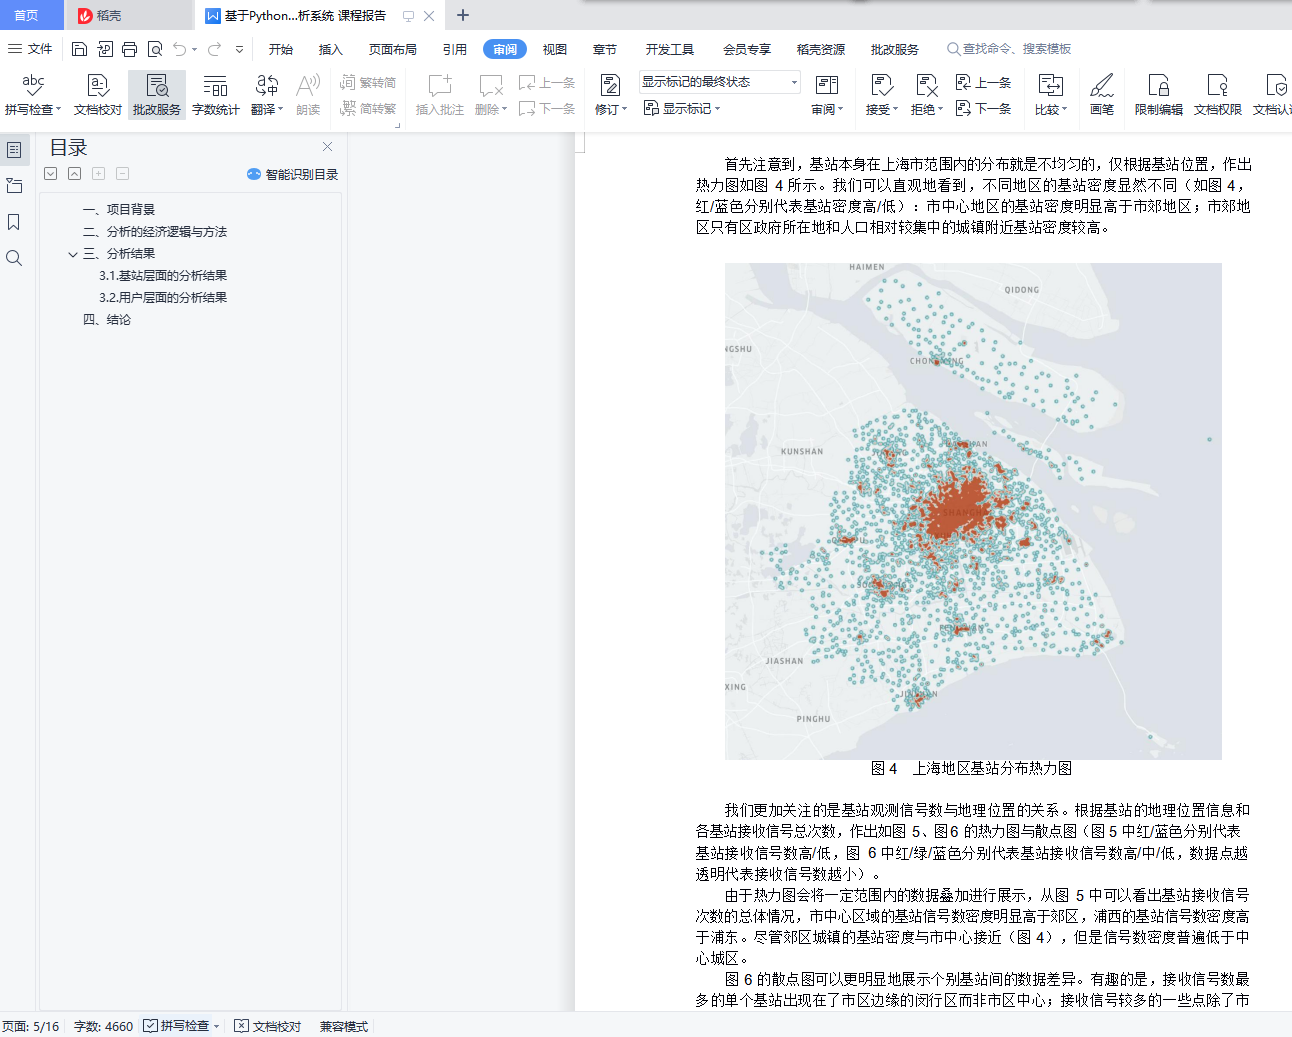Click the 页面: 5/16 page indicator

[31, 1026]
